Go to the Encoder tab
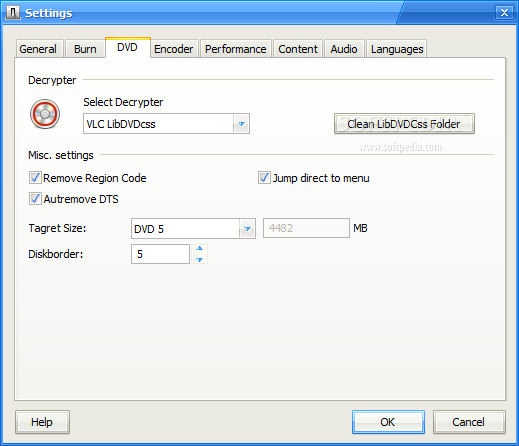519x446 pixels. pyautogui.click(x=174, y=49)
